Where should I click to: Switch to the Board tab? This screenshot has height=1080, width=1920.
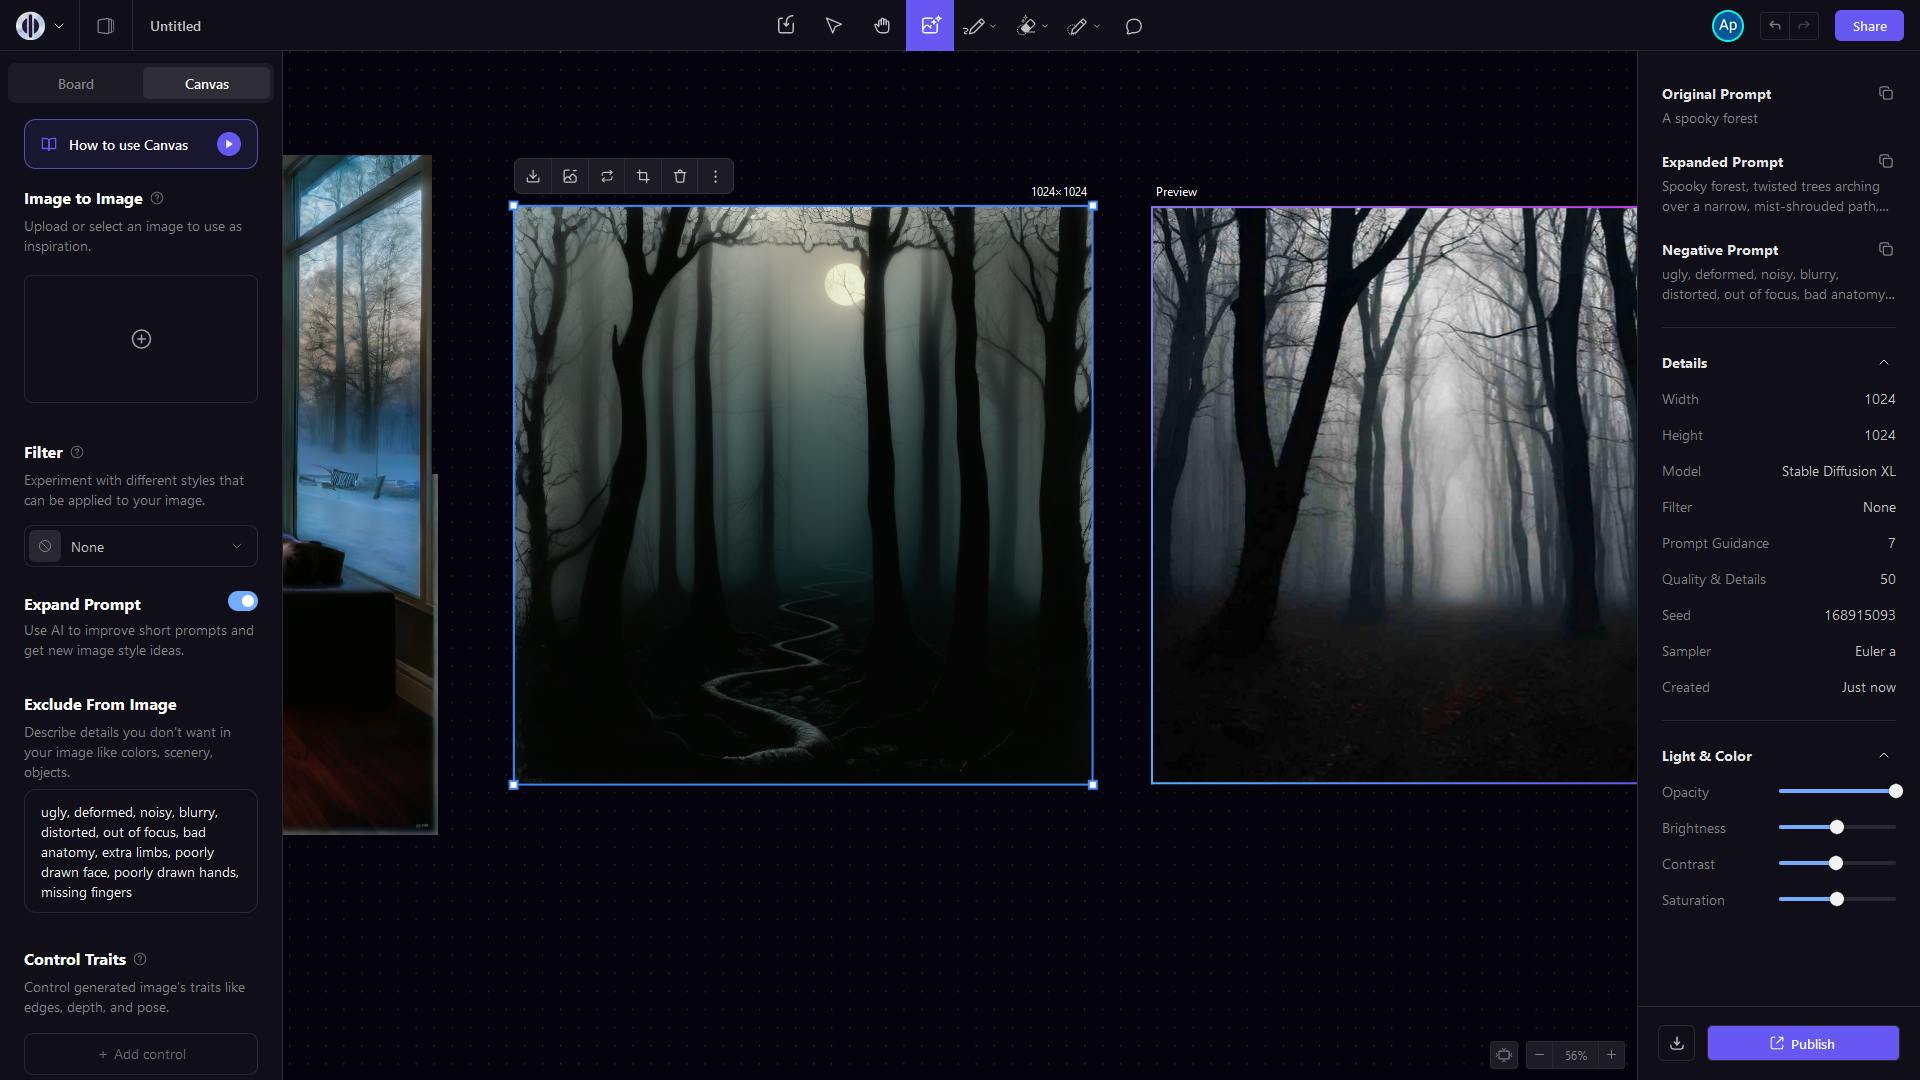[x=76, y=84]
